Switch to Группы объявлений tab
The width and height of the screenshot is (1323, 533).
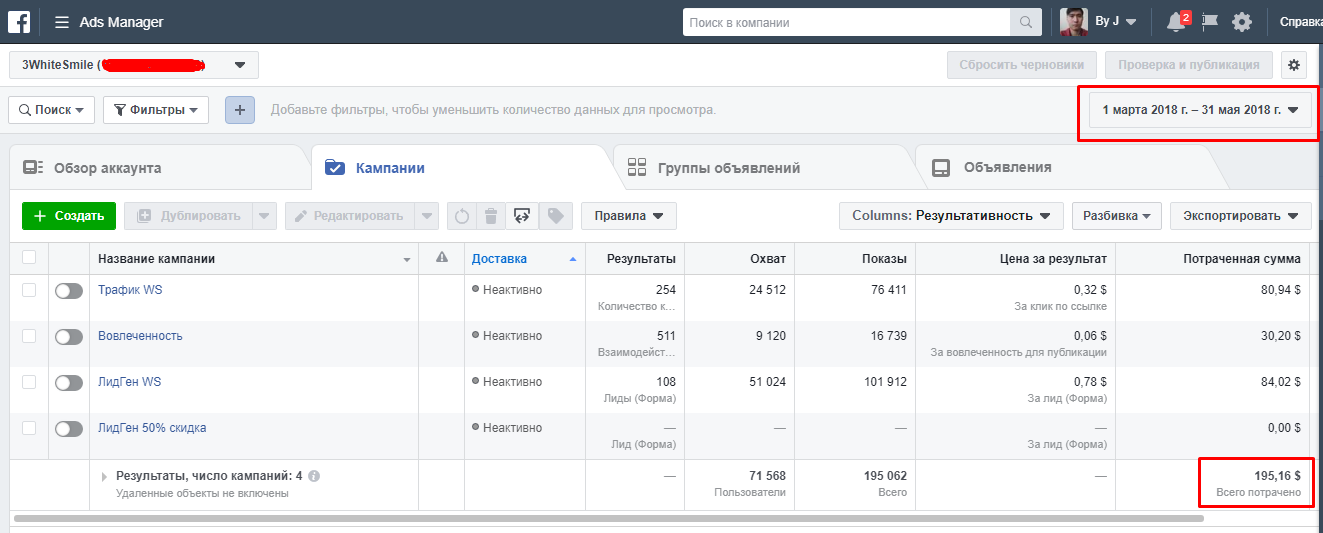click(728, 168)
